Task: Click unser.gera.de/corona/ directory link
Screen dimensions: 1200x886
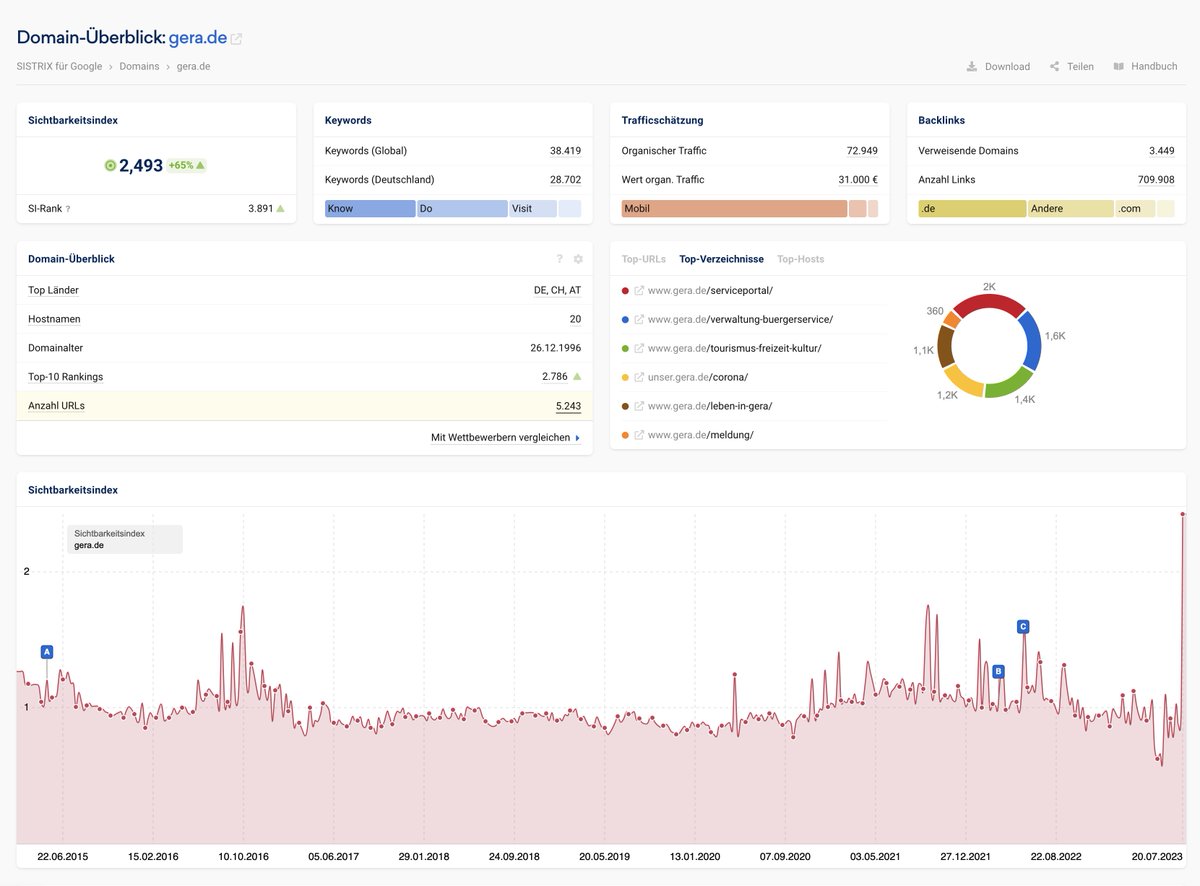Action: 698,378
